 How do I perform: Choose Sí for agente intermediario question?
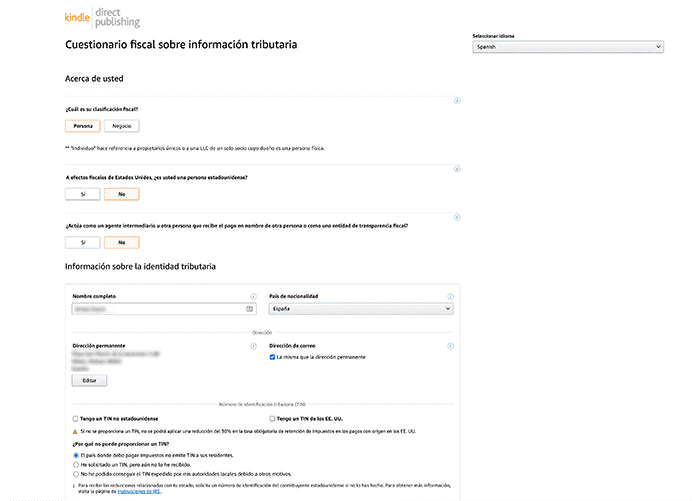click(x=83, y=243)
